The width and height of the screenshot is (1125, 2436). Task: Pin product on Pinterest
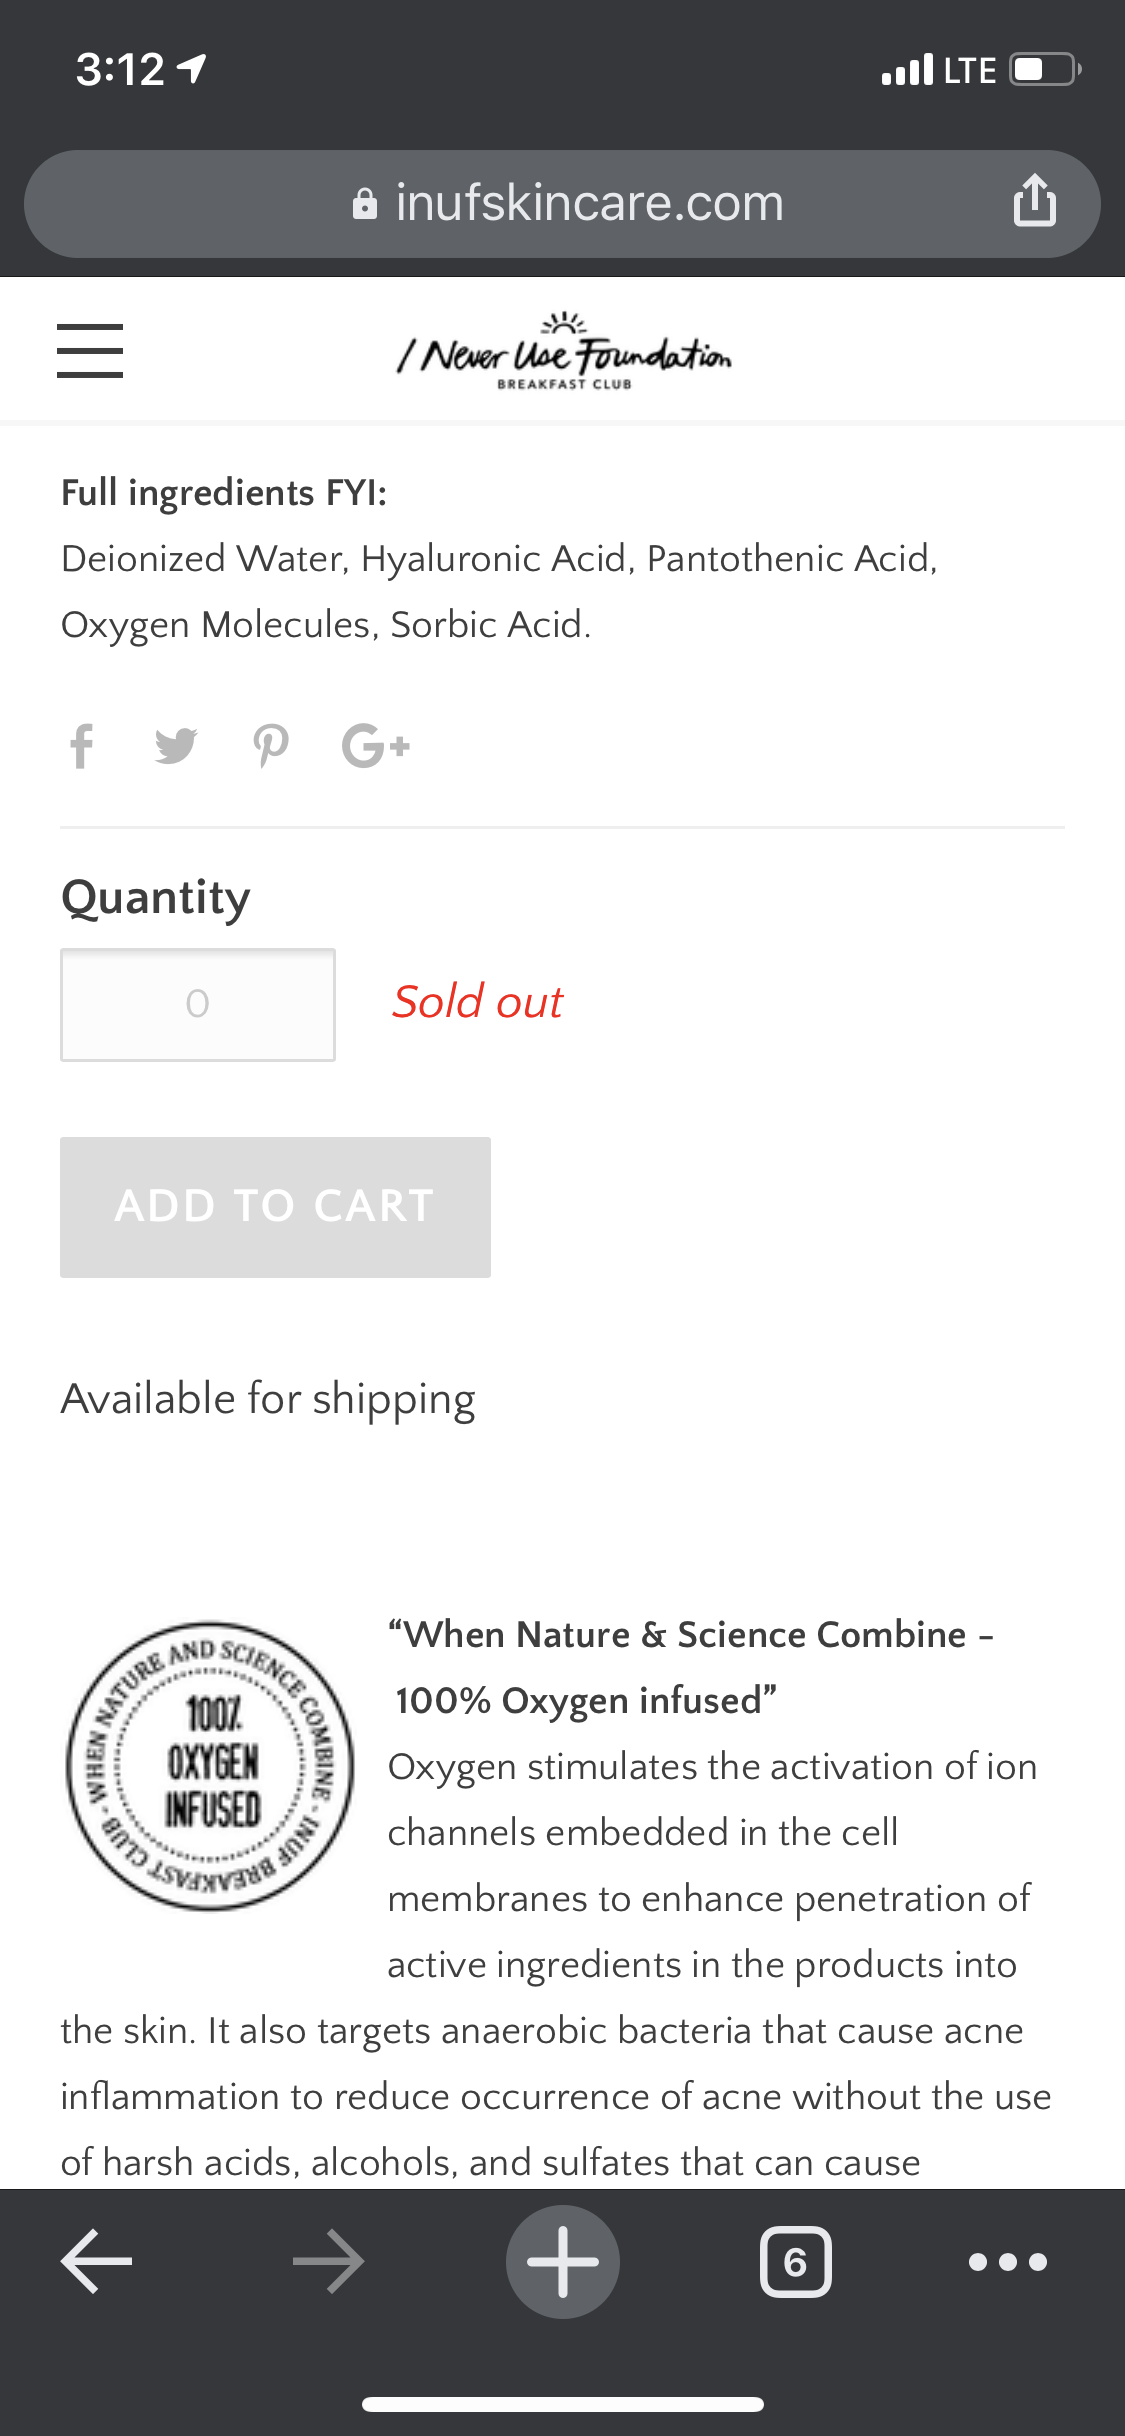pos(271,746)
